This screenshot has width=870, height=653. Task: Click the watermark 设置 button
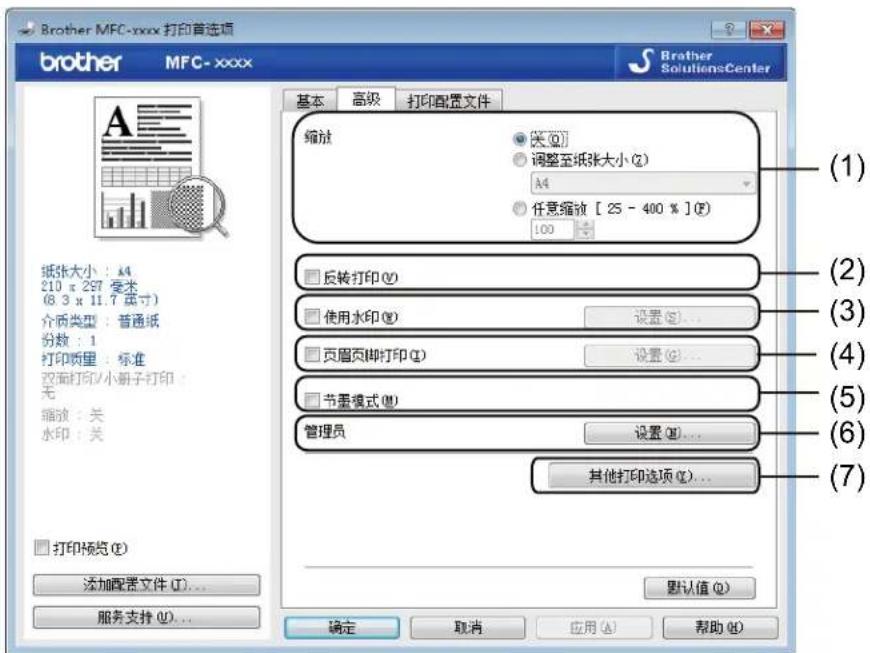(669, 317)
